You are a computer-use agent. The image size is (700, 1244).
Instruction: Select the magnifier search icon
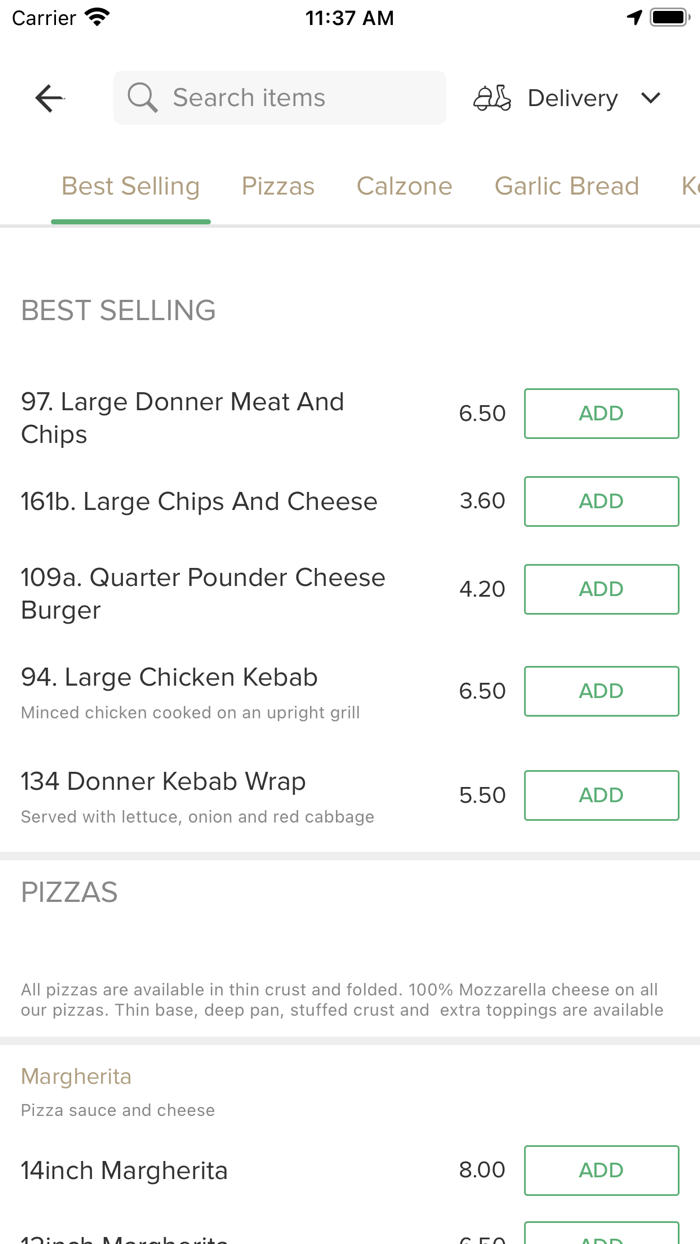pyautogui.click(x=141, y=97)
